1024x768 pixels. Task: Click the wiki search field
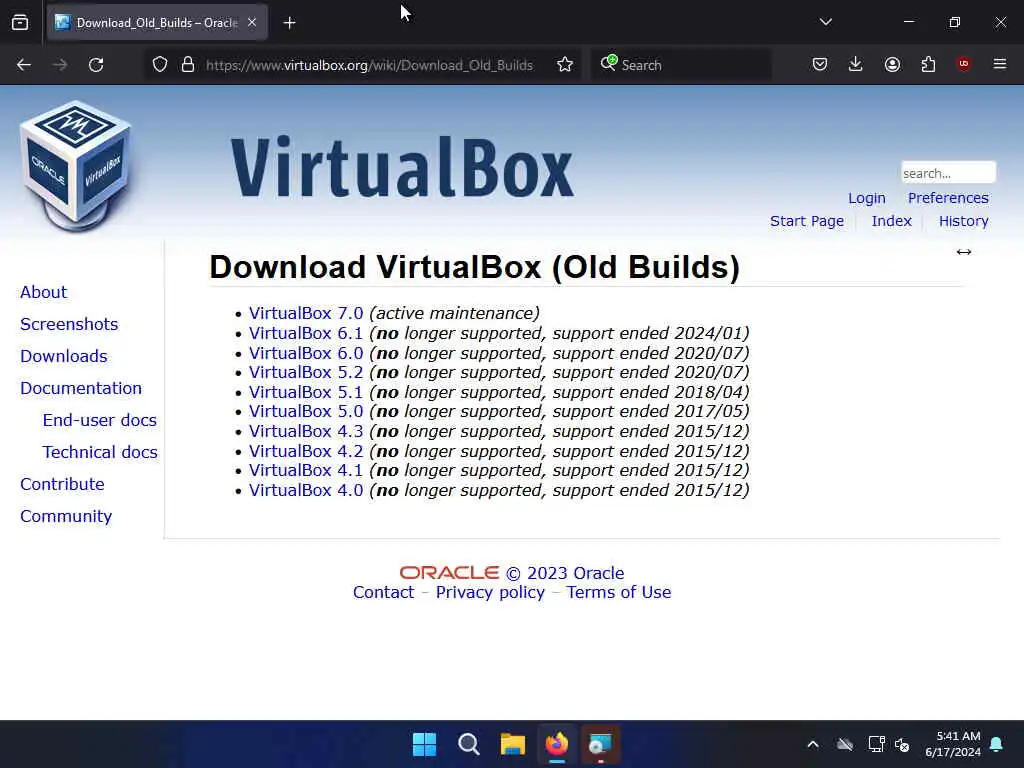click(x=948, y=173)
